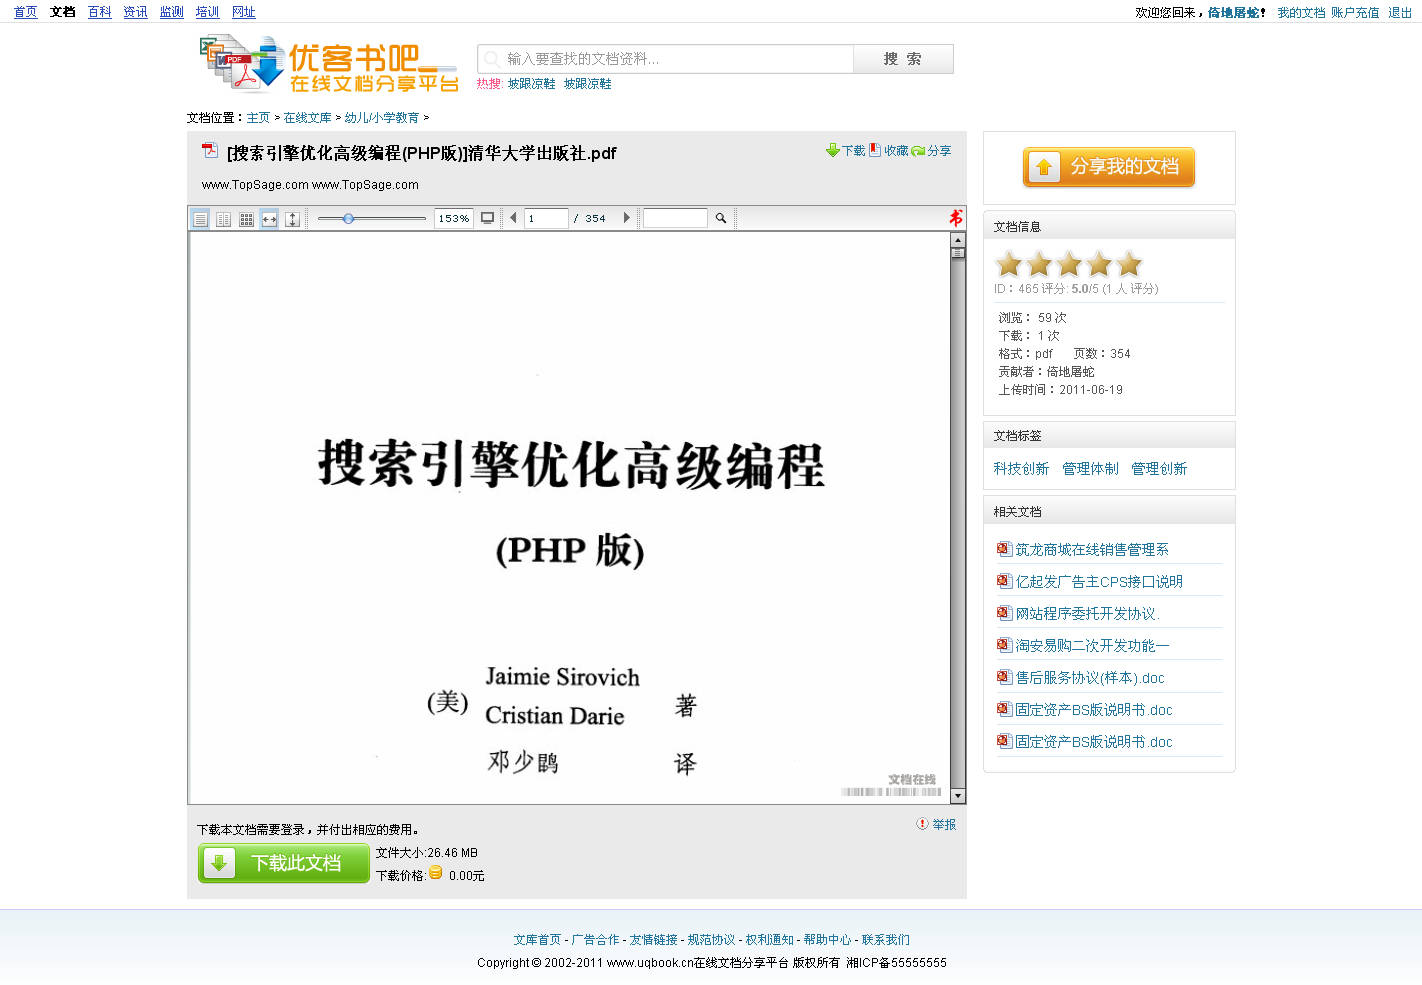1422x985 pixels.
Task: Click breadcrumb link 主页
Action: point(259,118)
